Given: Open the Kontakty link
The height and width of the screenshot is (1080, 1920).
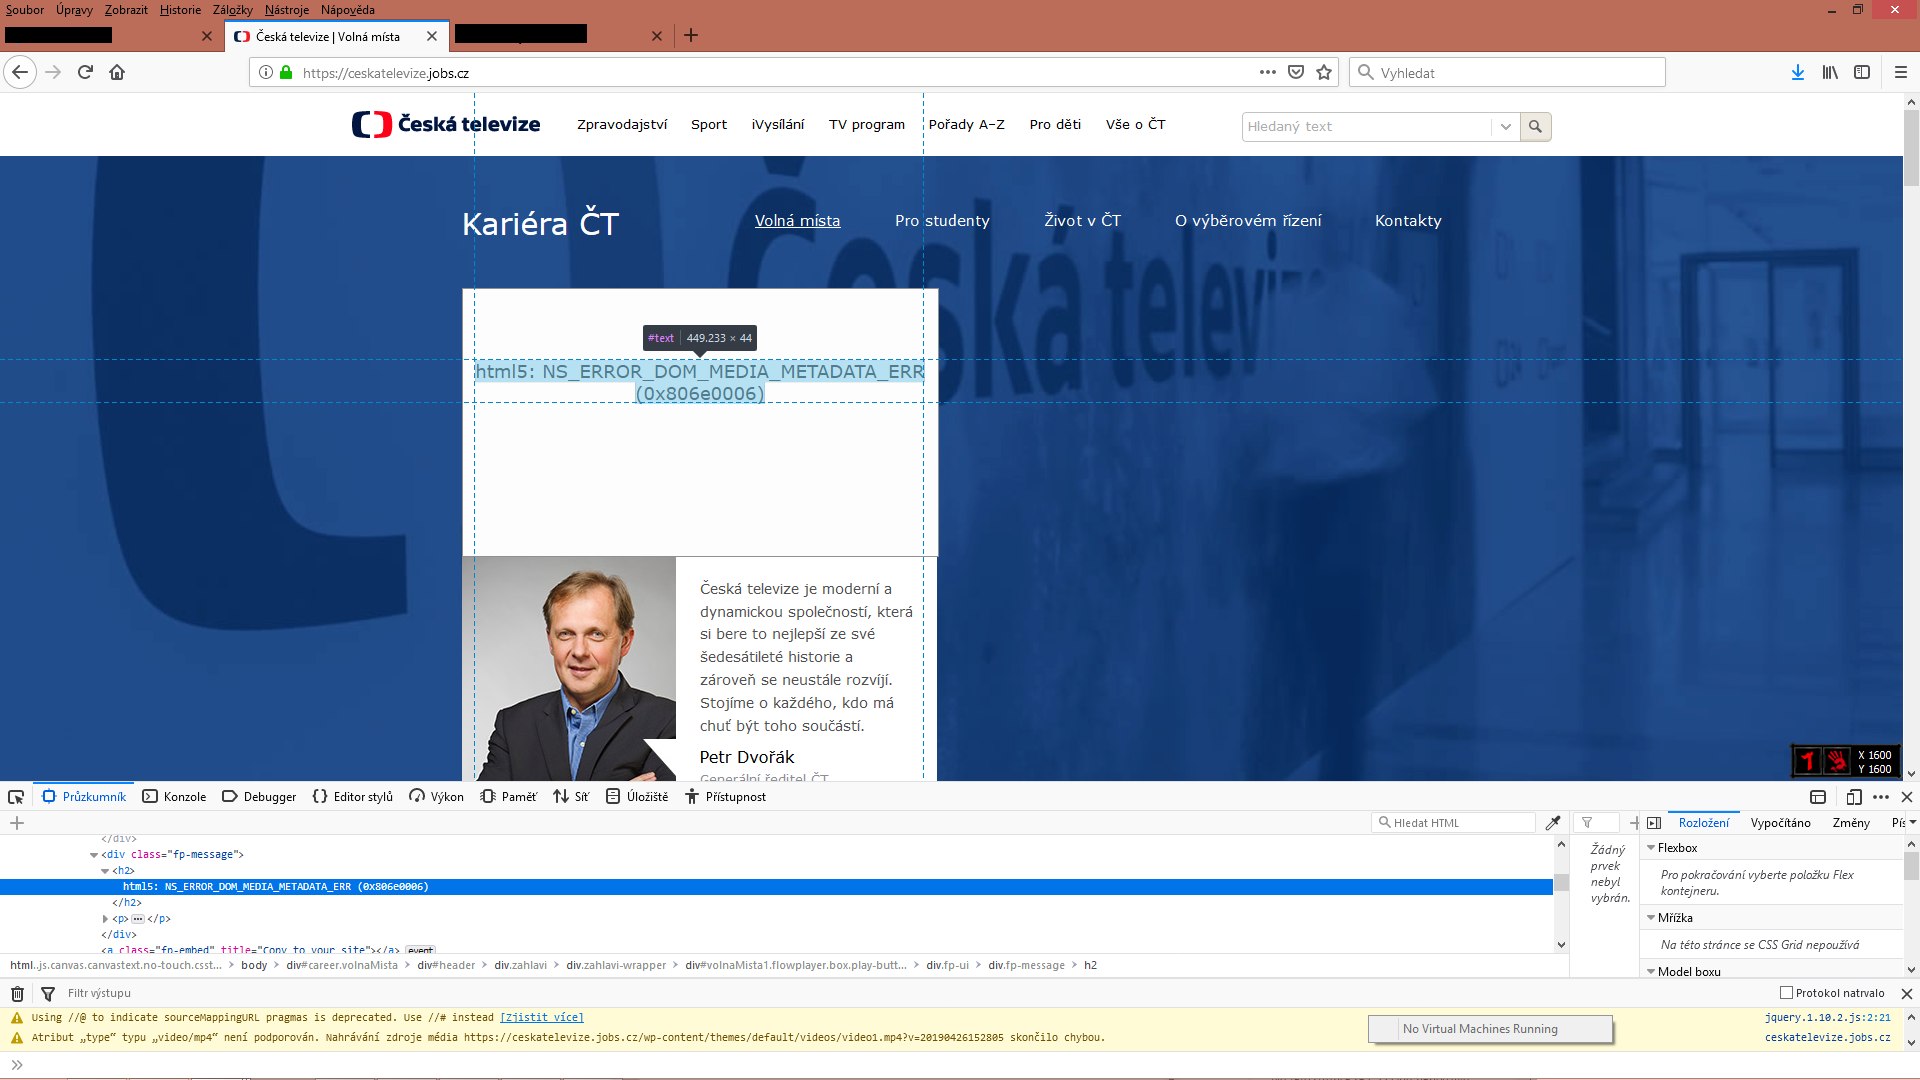Looking at the screenshot, I should coord(1408,221).
